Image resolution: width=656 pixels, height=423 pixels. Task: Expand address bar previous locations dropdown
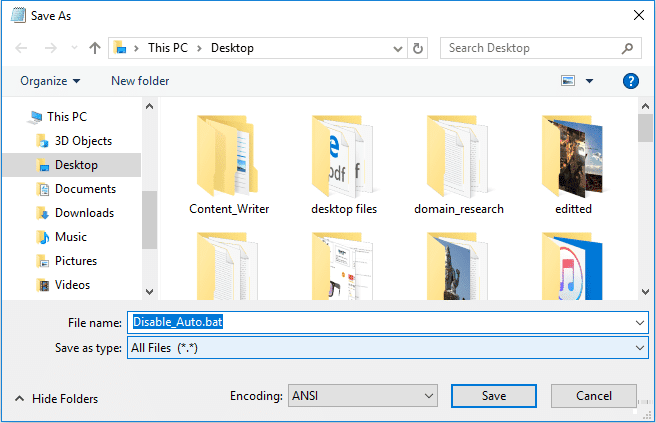pos(398,49)
